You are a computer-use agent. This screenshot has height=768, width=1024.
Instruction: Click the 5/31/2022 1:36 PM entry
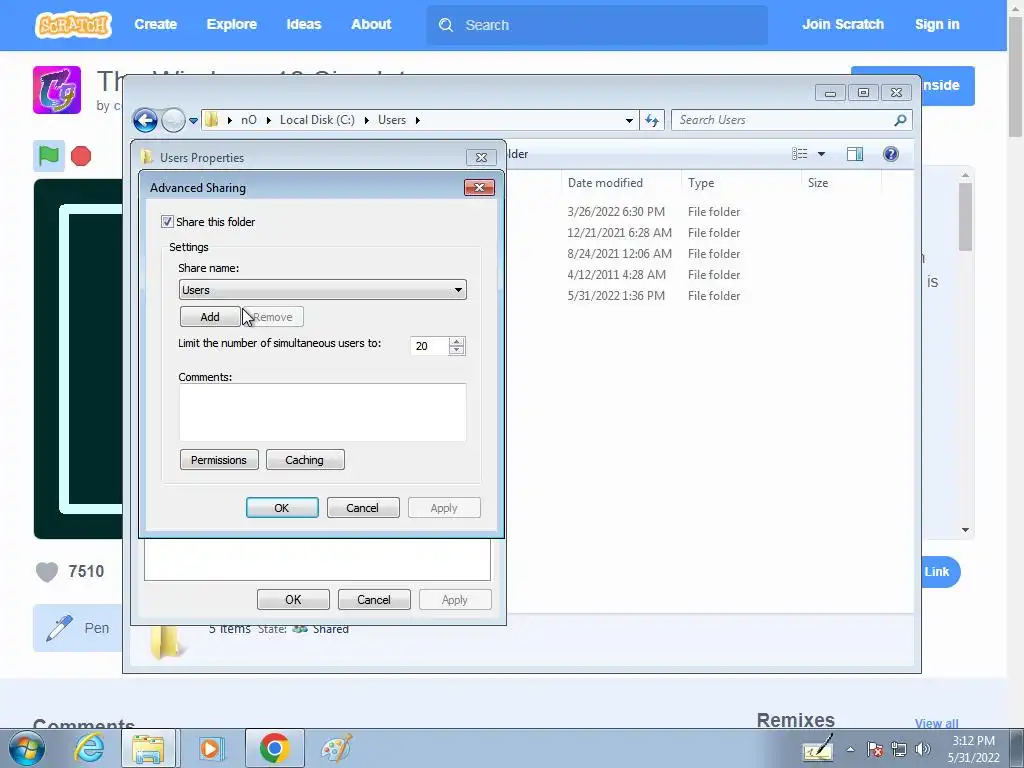pos(616,295)
